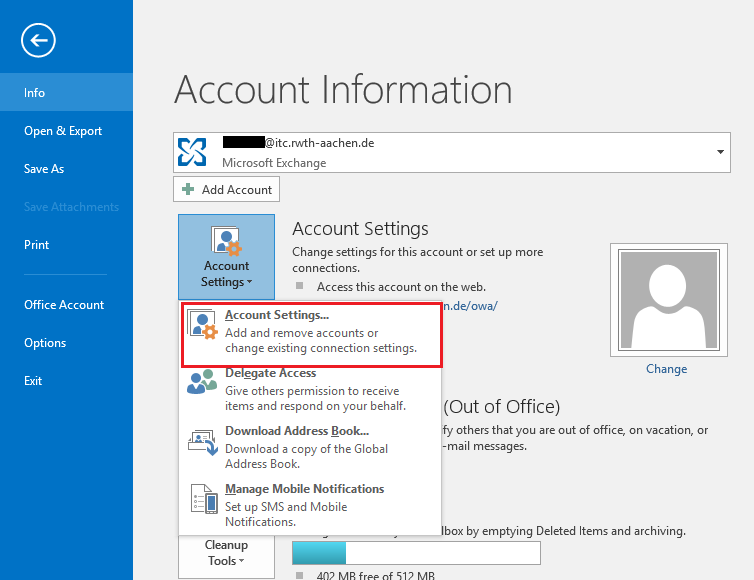754x580 pixels.
Task: Click the '402 MB free of 512 MB' text
Action: (x=376, y=575)
